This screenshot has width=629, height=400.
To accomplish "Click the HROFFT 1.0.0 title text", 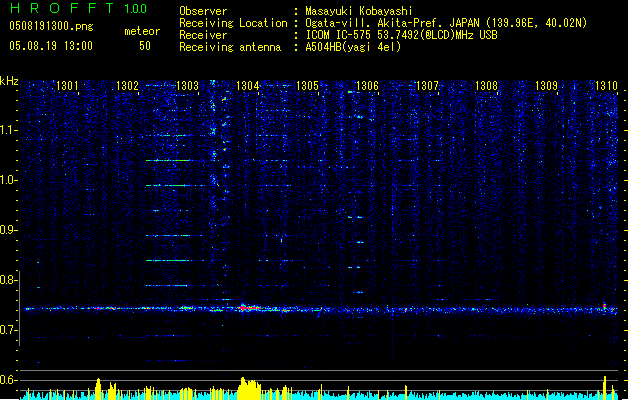I will click(x=79, y=8).
